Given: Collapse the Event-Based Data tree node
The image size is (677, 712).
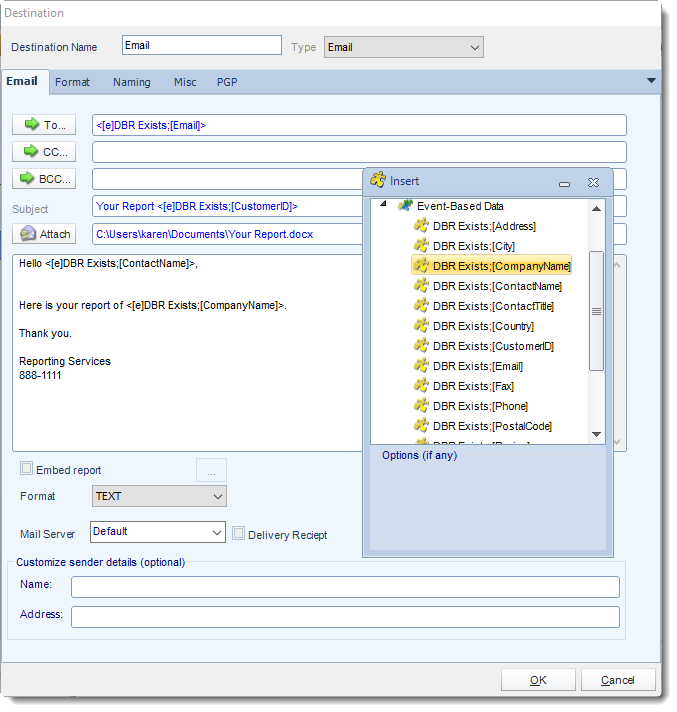Looking at the screenshot, I should point(383,204).
